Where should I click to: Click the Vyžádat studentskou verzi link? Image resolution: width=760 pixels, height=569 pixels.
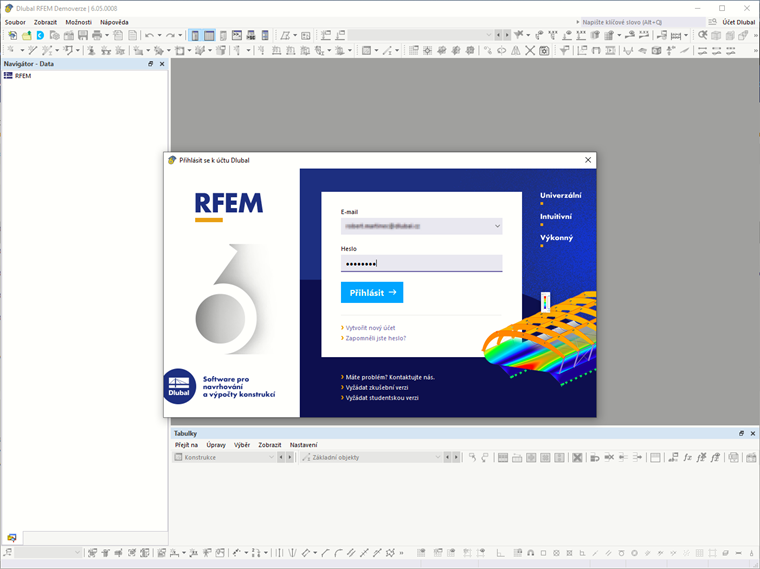point(382,398)
